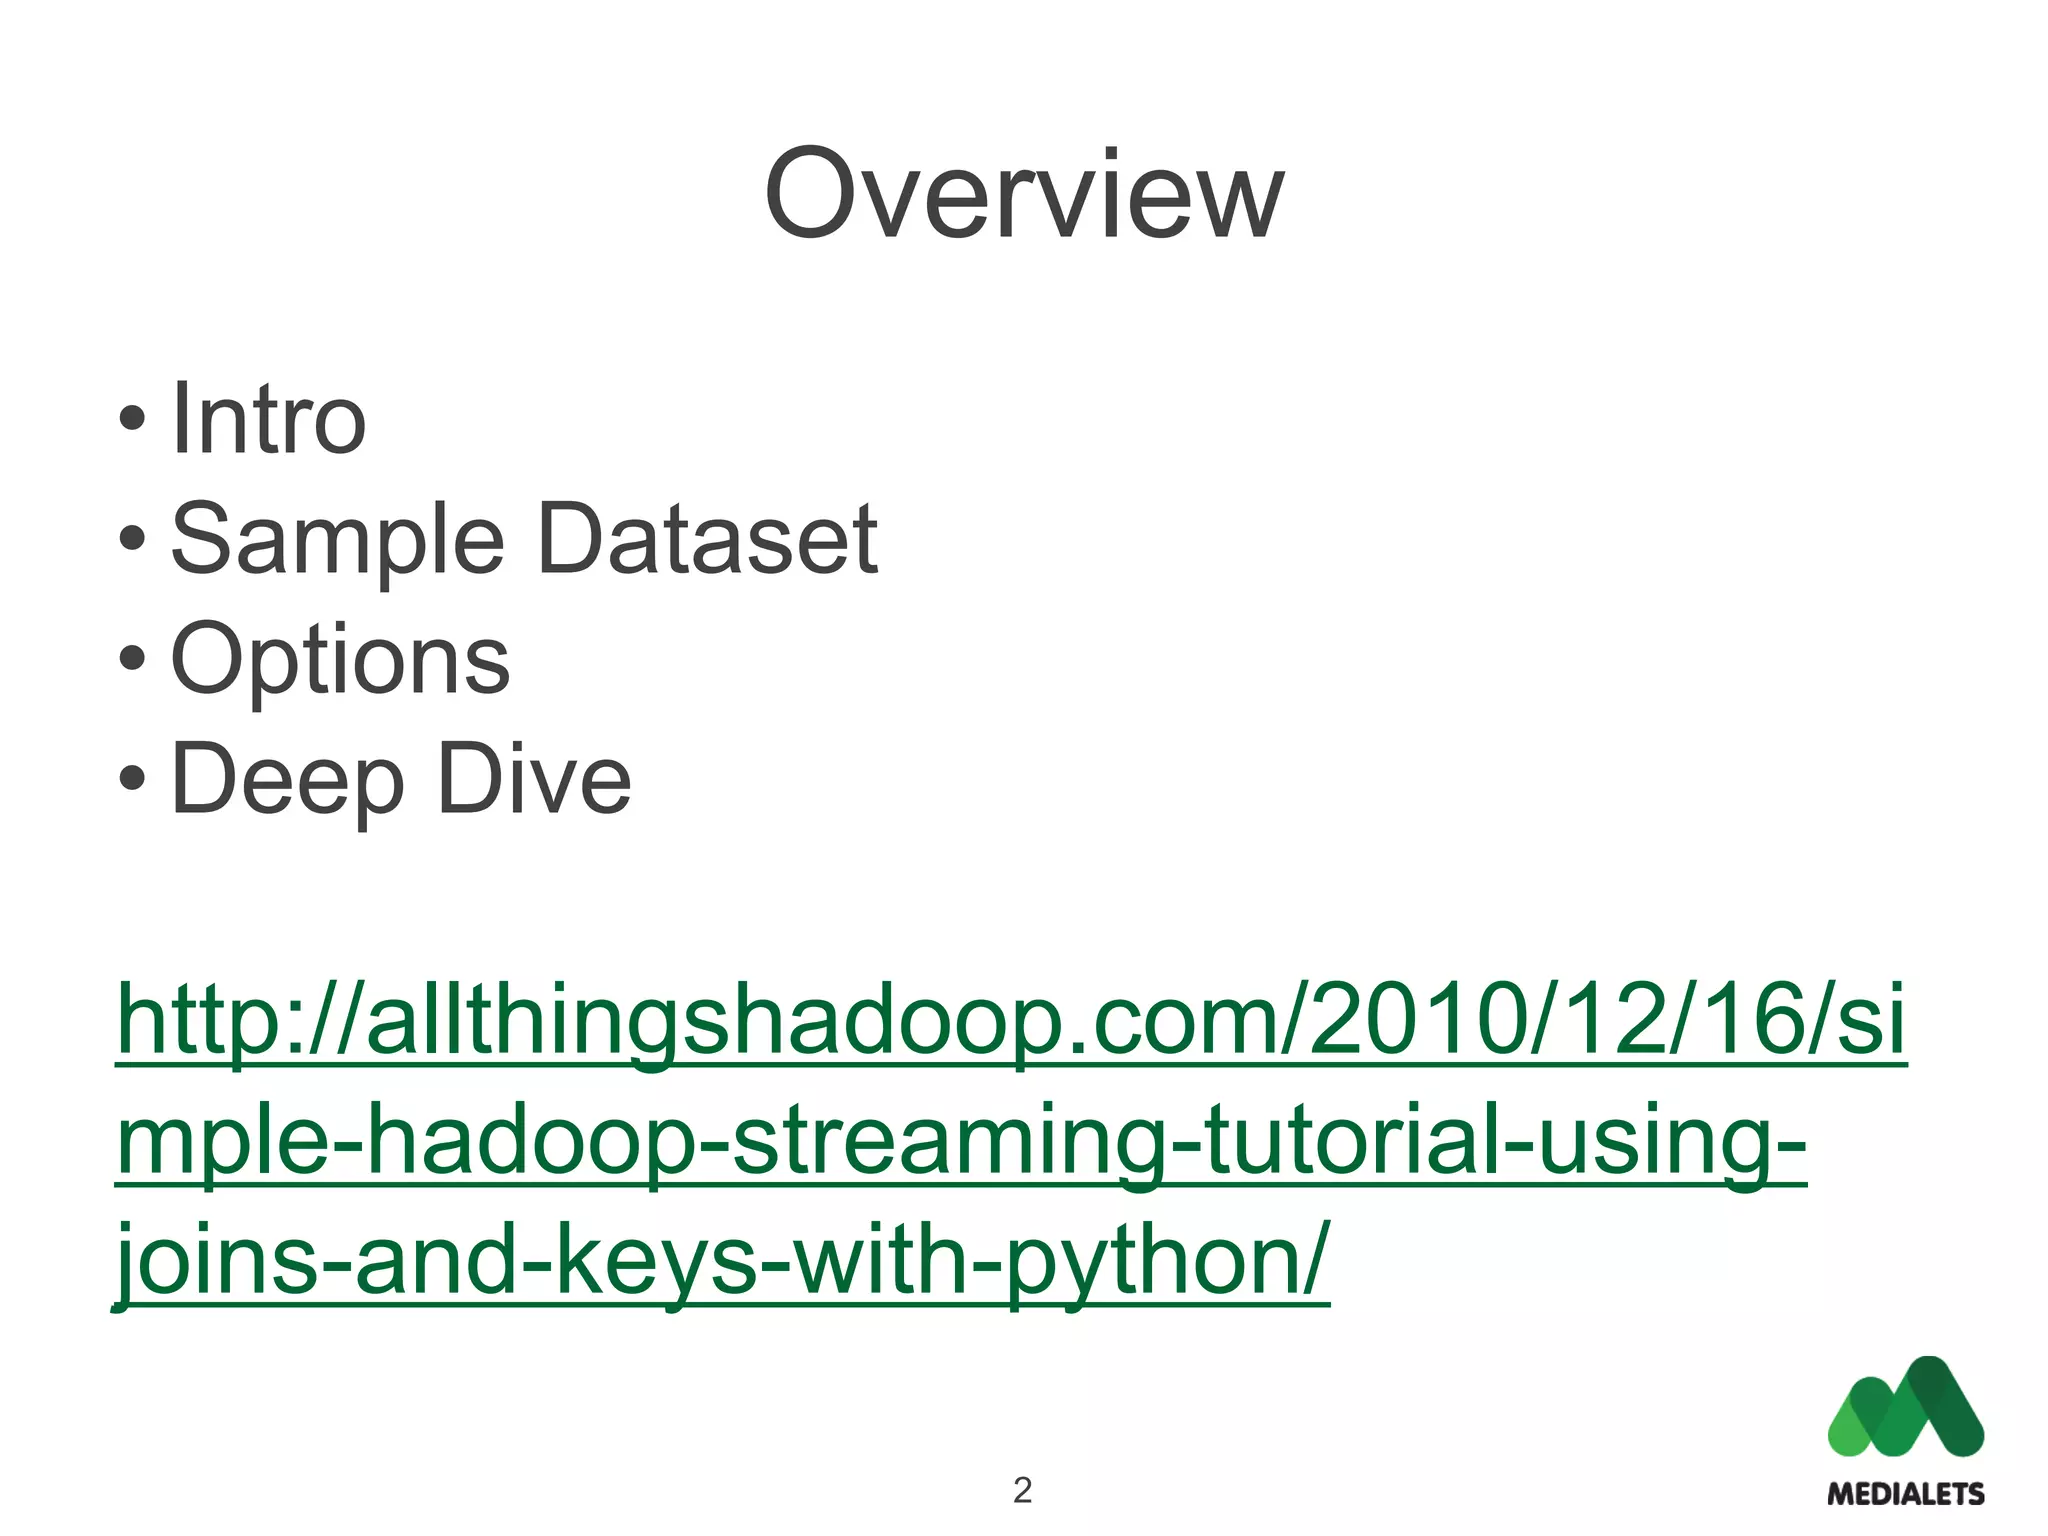This screenshot has height=1536, width=2048.
Task: Click the bullet dot before Deep Dive
Action: point(132,779)
